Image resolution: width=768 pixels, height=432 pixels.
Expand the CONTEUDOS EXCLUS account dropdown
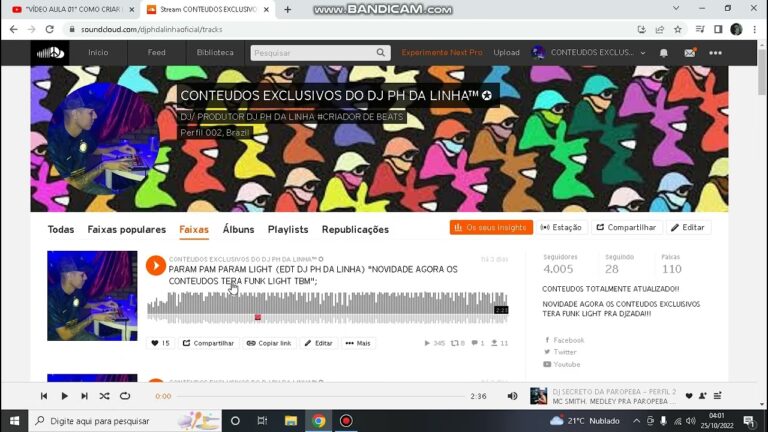tap(643, 53)
